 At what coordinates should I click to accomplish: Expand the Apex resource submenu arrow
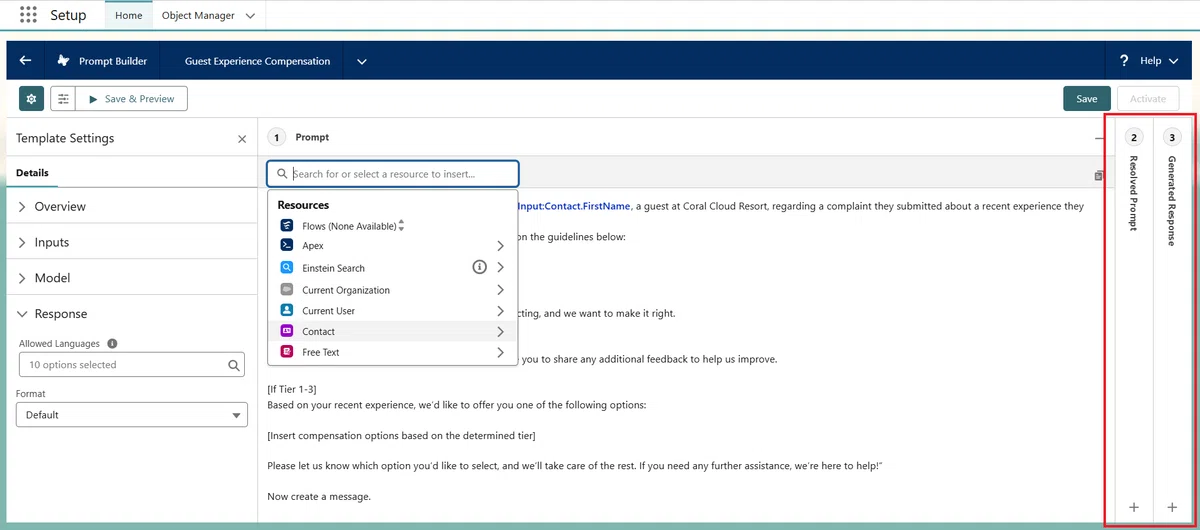500,245
